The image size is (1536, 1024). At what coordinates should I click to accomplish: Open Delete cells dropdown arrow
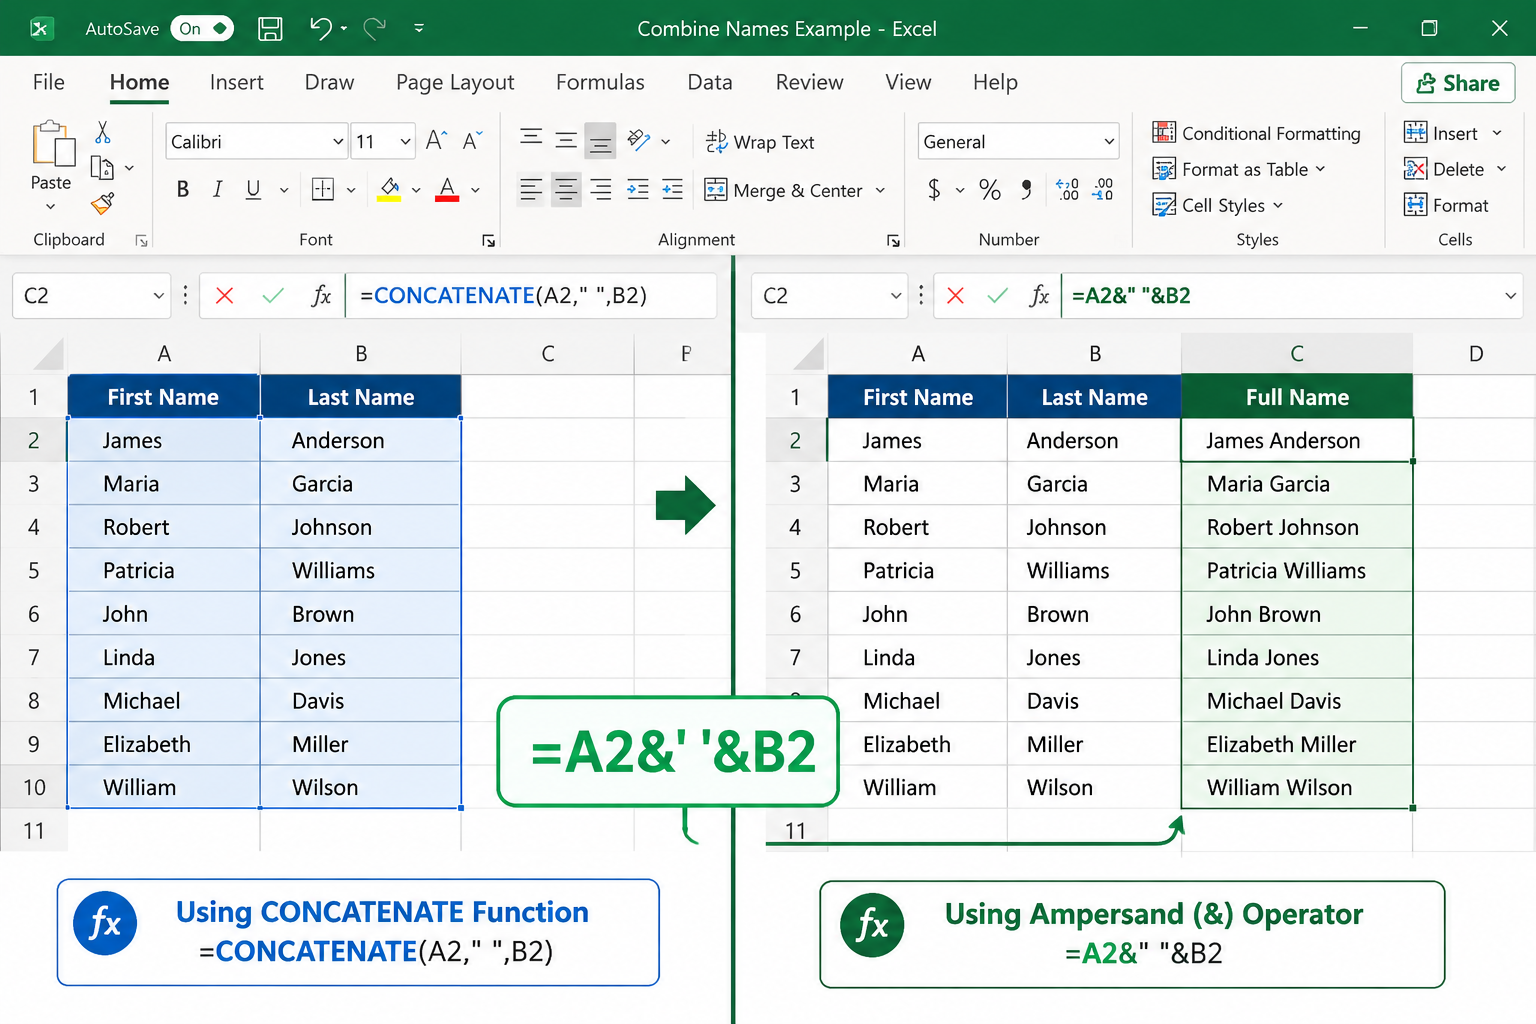[x=1501, y=169]
